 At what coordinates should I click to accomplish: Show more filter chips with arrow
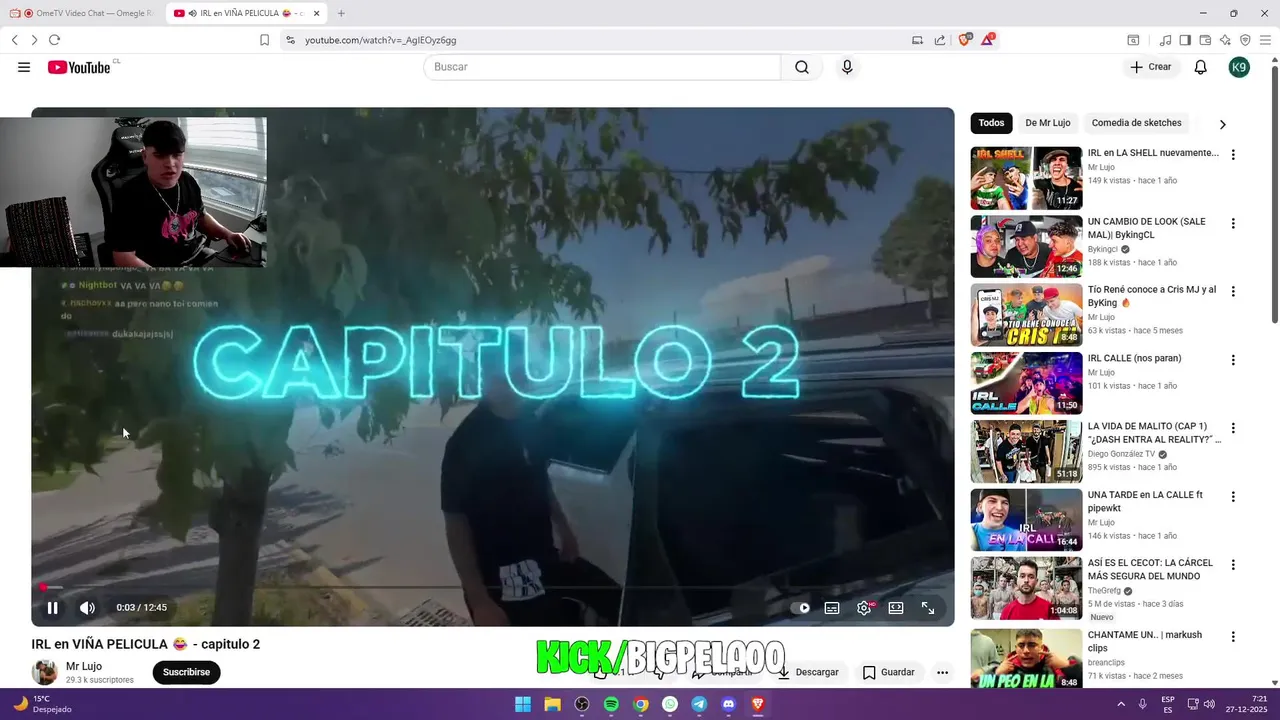[x=1222, y=124]
